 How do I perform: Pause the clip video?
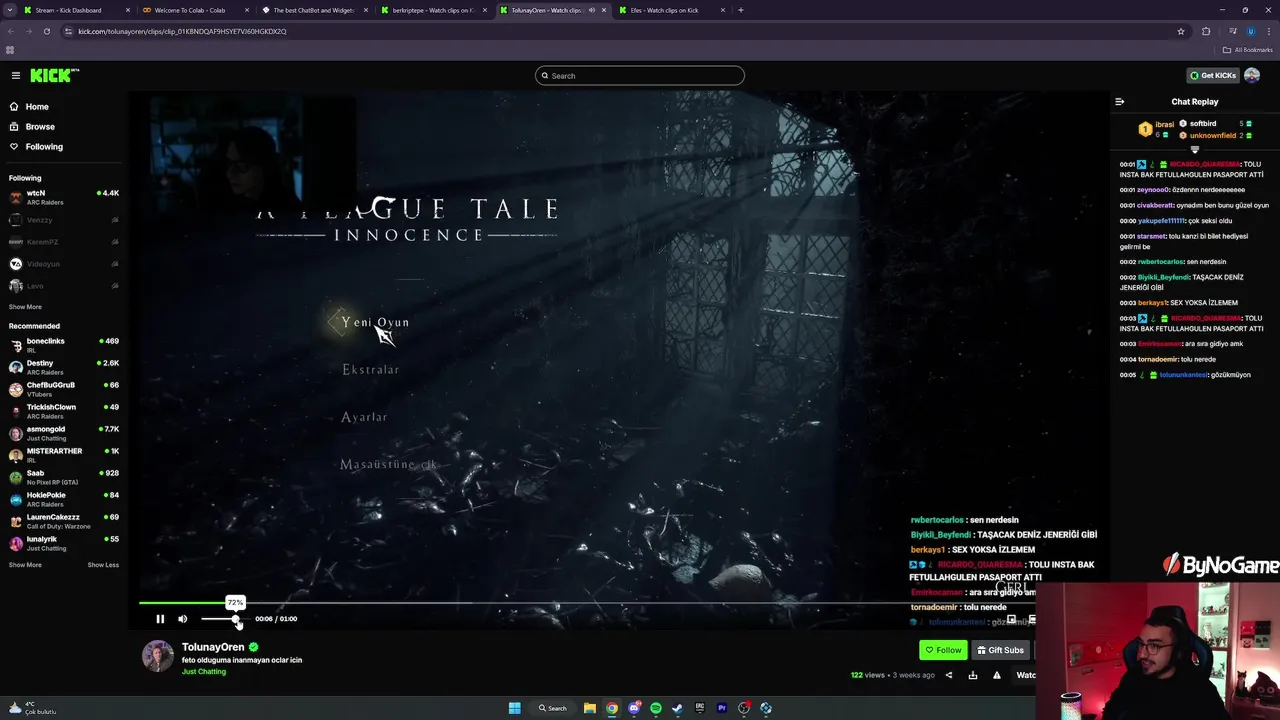coord(160,619)
